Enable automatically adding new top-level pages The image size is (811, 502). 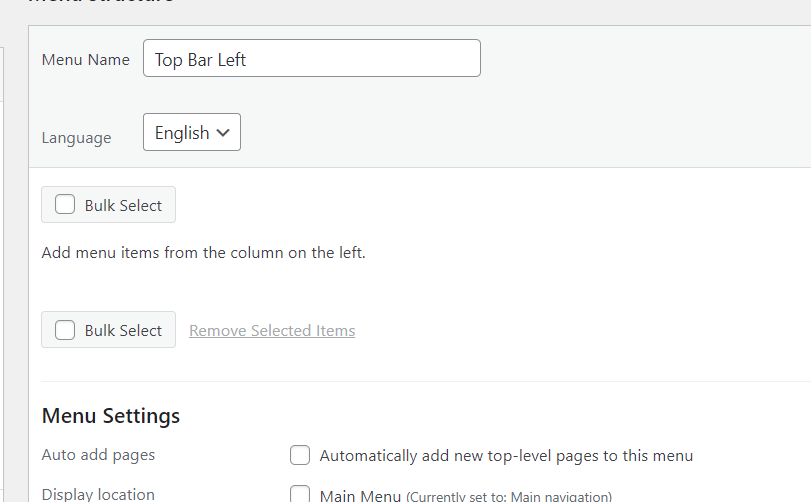pos(300,456)
